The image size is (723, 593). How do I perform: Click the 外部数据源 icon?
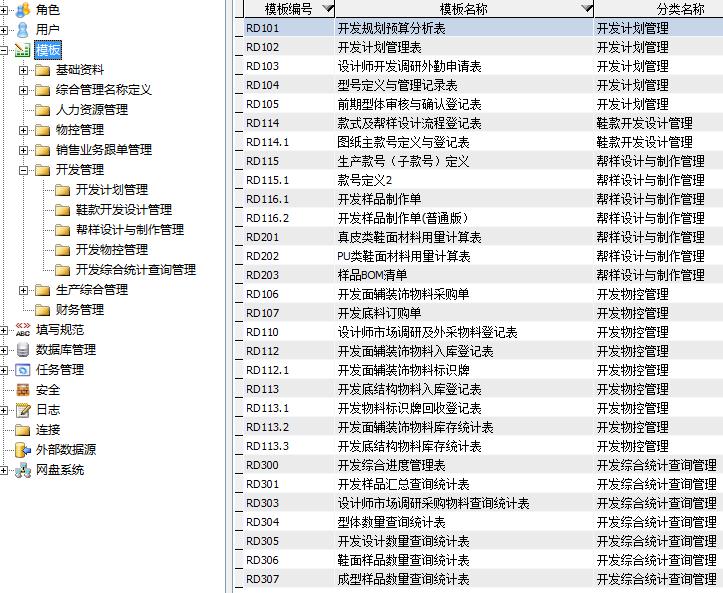(22, 450)
